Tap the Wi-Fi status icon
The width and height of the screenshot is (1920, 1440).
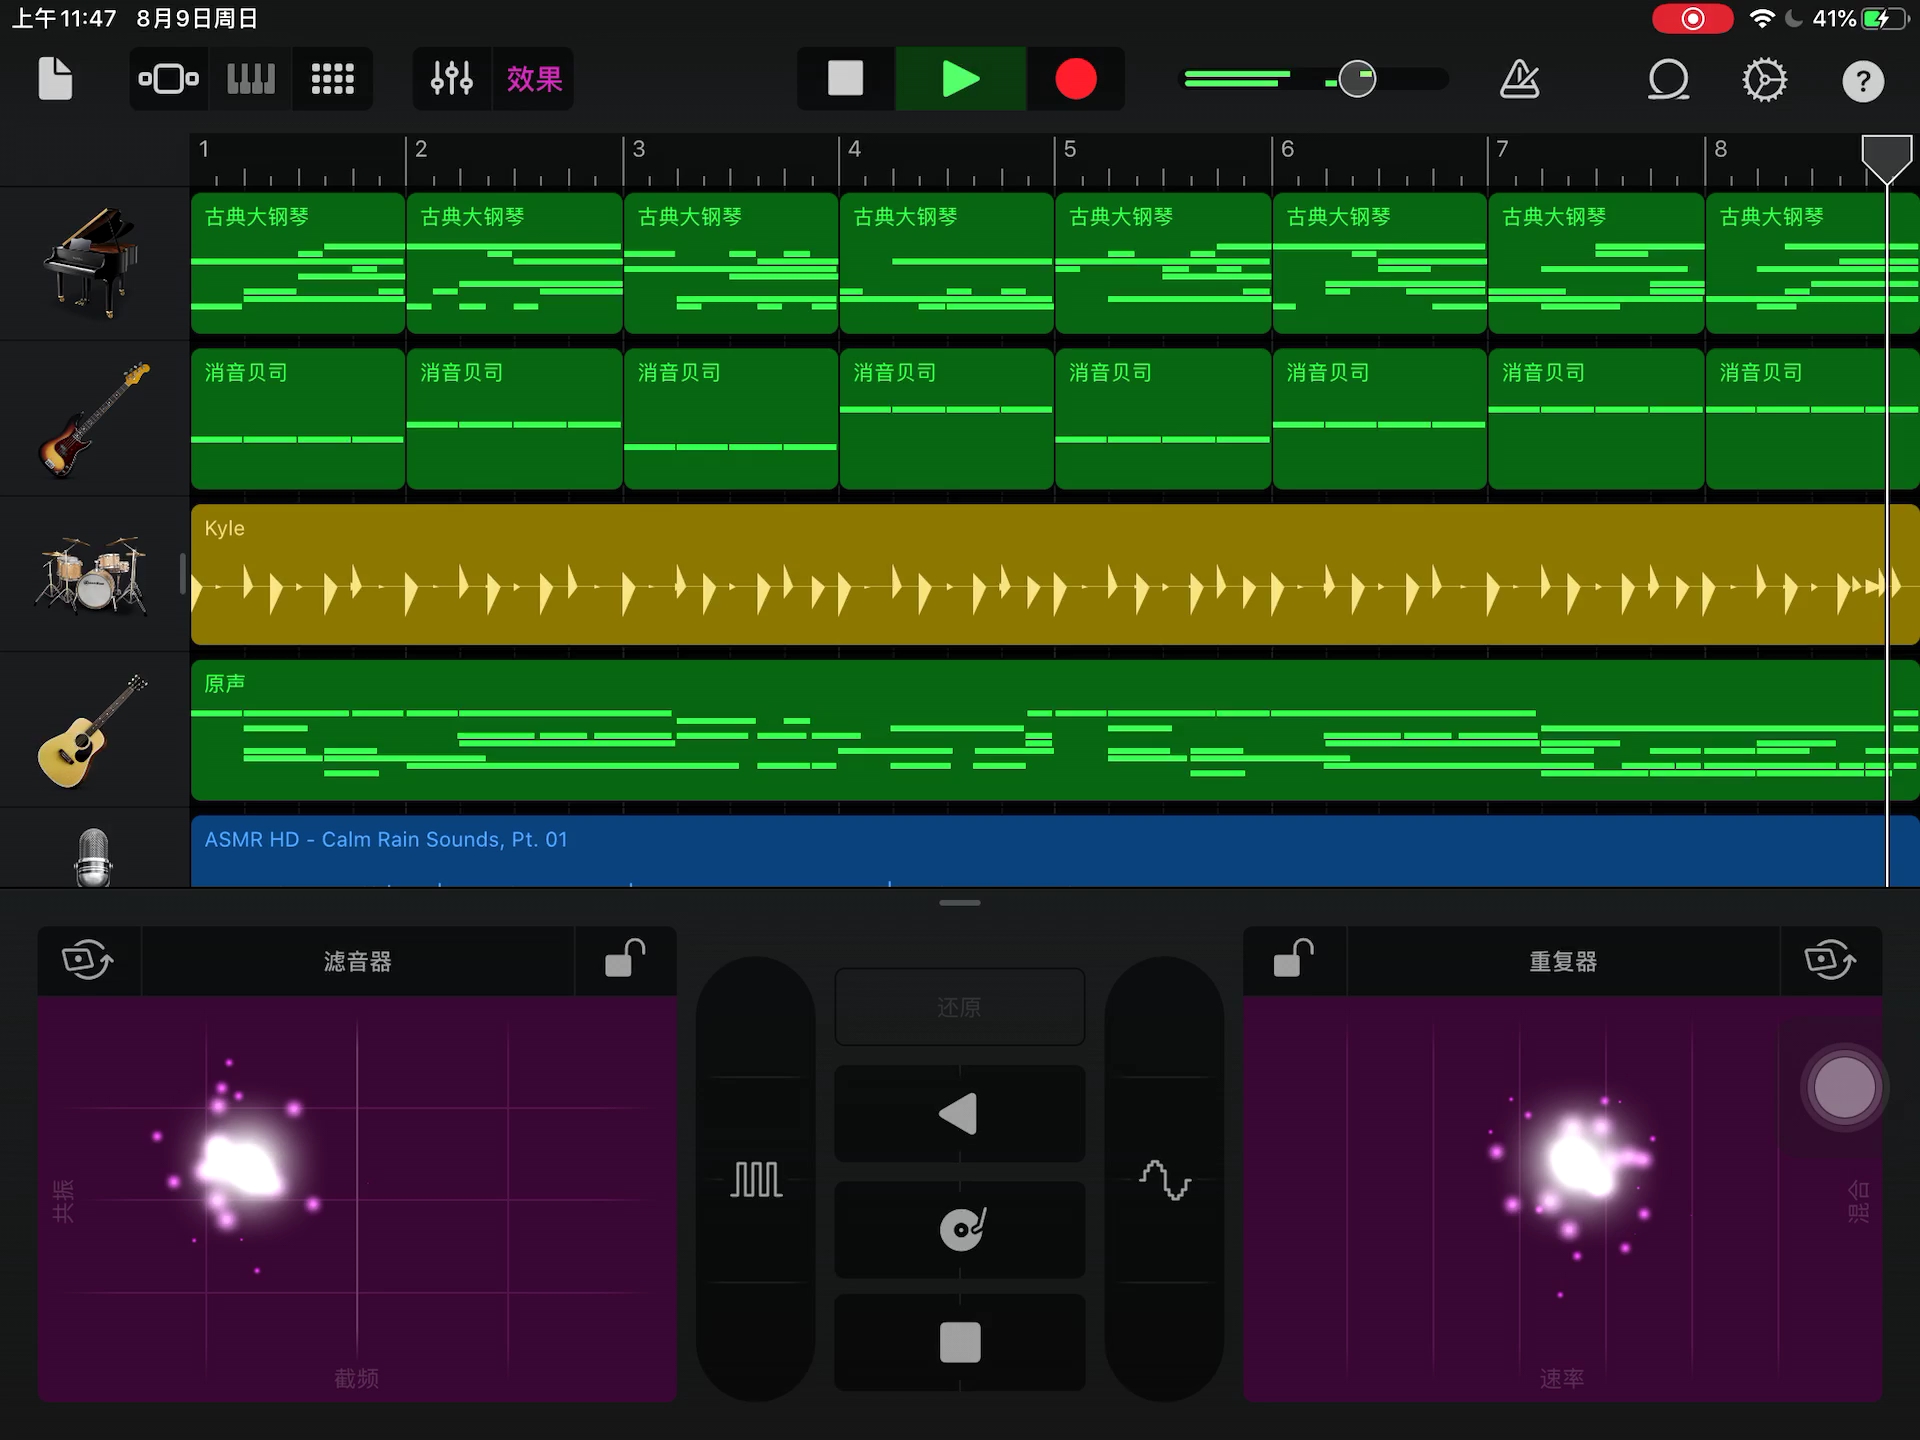click(1762, 19)
